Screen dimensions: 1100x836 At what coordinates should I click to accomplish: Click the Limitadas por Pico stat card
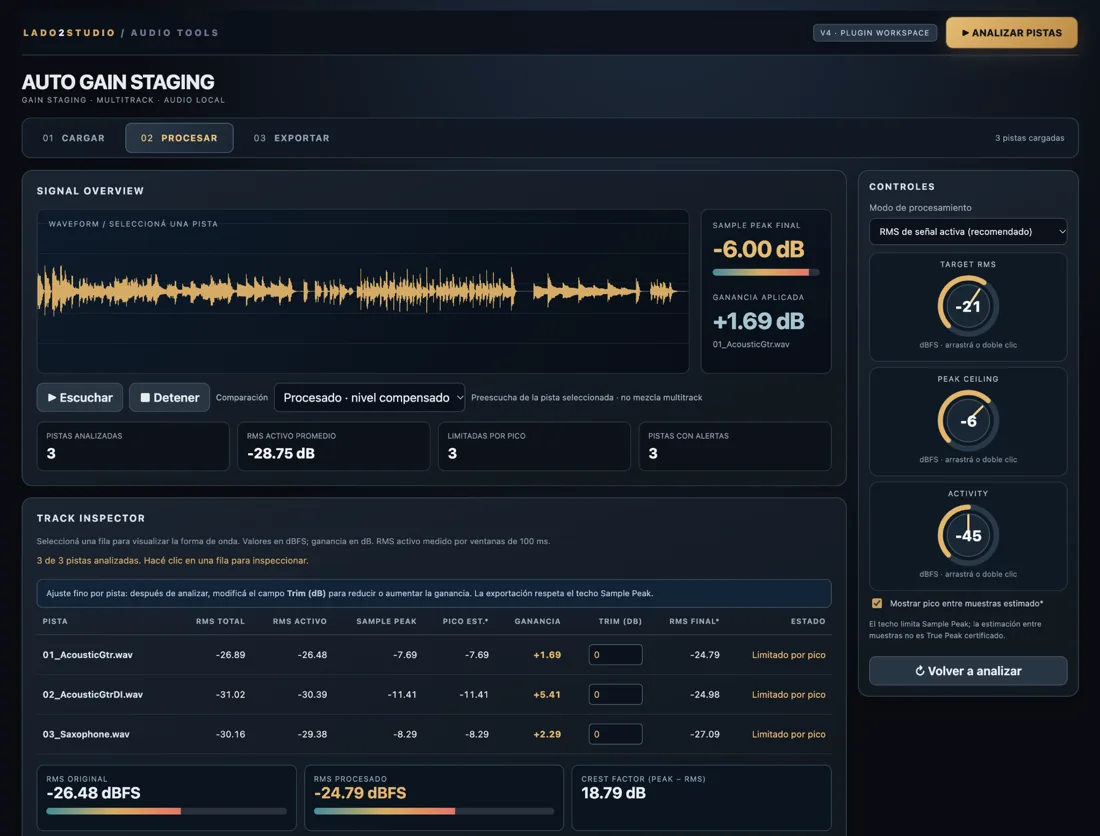[535, 446]
